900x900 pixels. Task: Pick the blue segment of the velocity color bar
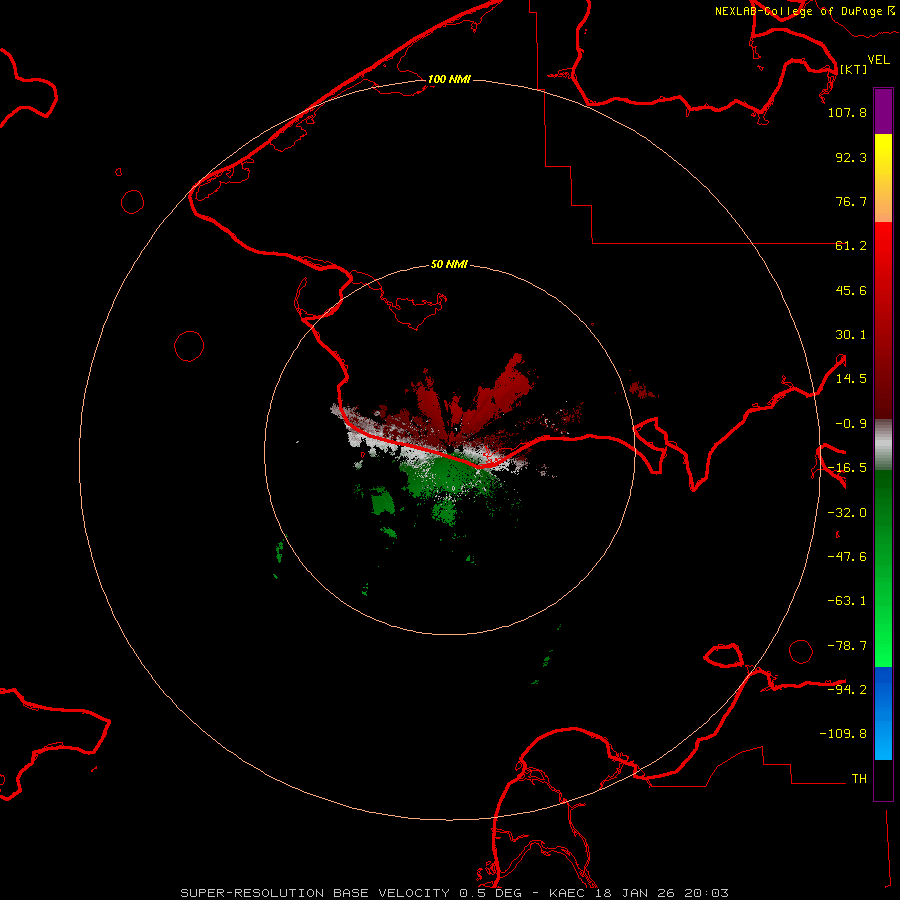tap(883, 713)
